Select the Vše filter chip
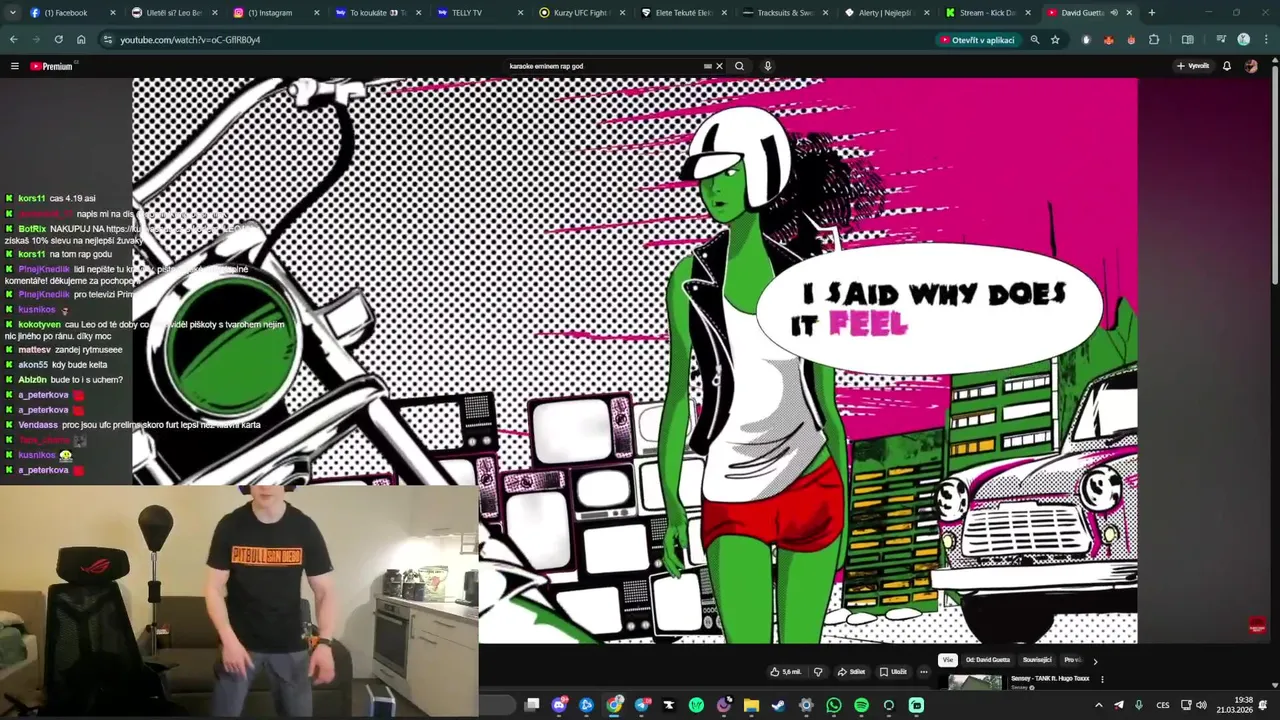The width and height of the screenshot is (1280, 720). (x=947, y=660)
